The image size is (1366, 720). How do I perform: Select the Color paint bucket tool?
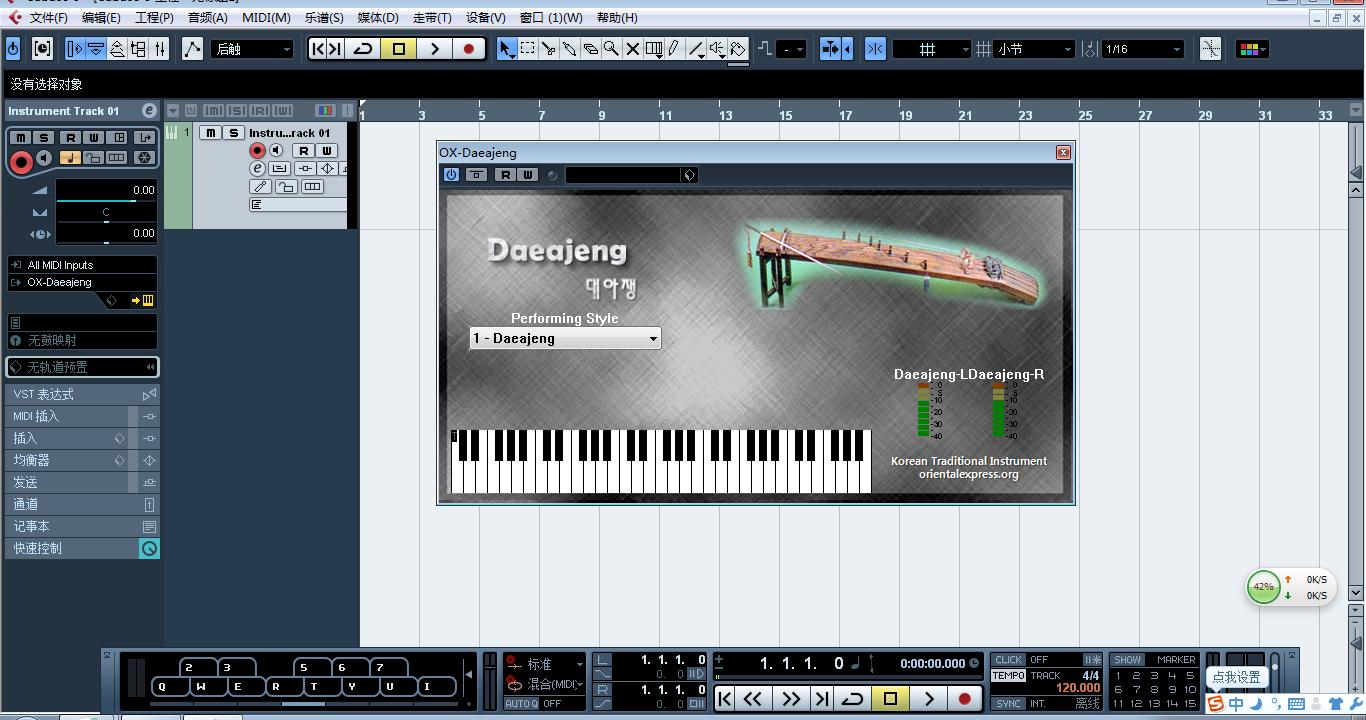(x=738, y=48)
